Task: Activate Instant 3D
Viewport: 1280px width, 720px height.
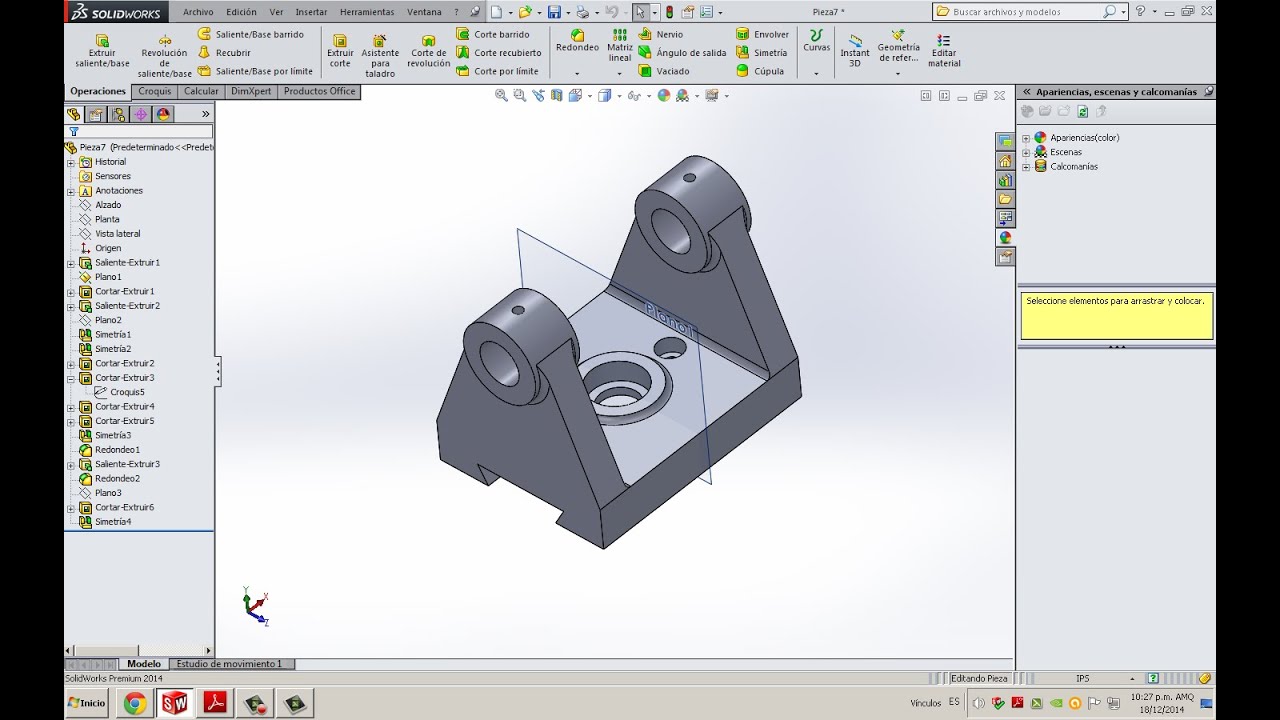Action: tap(854, 51)
